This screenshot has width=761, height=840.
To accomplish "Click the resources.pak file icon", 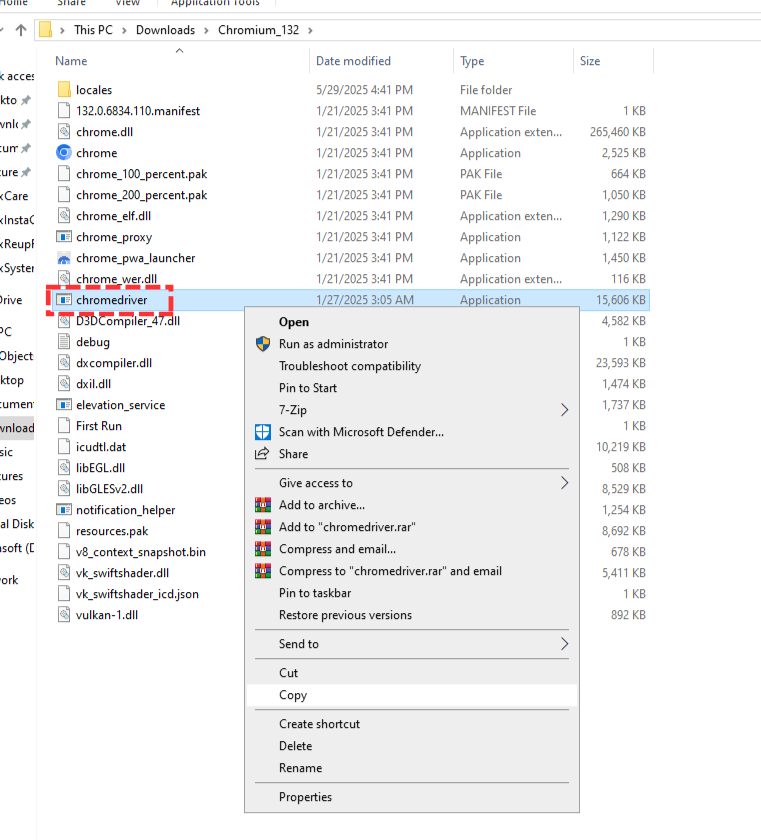I will 64,531.
